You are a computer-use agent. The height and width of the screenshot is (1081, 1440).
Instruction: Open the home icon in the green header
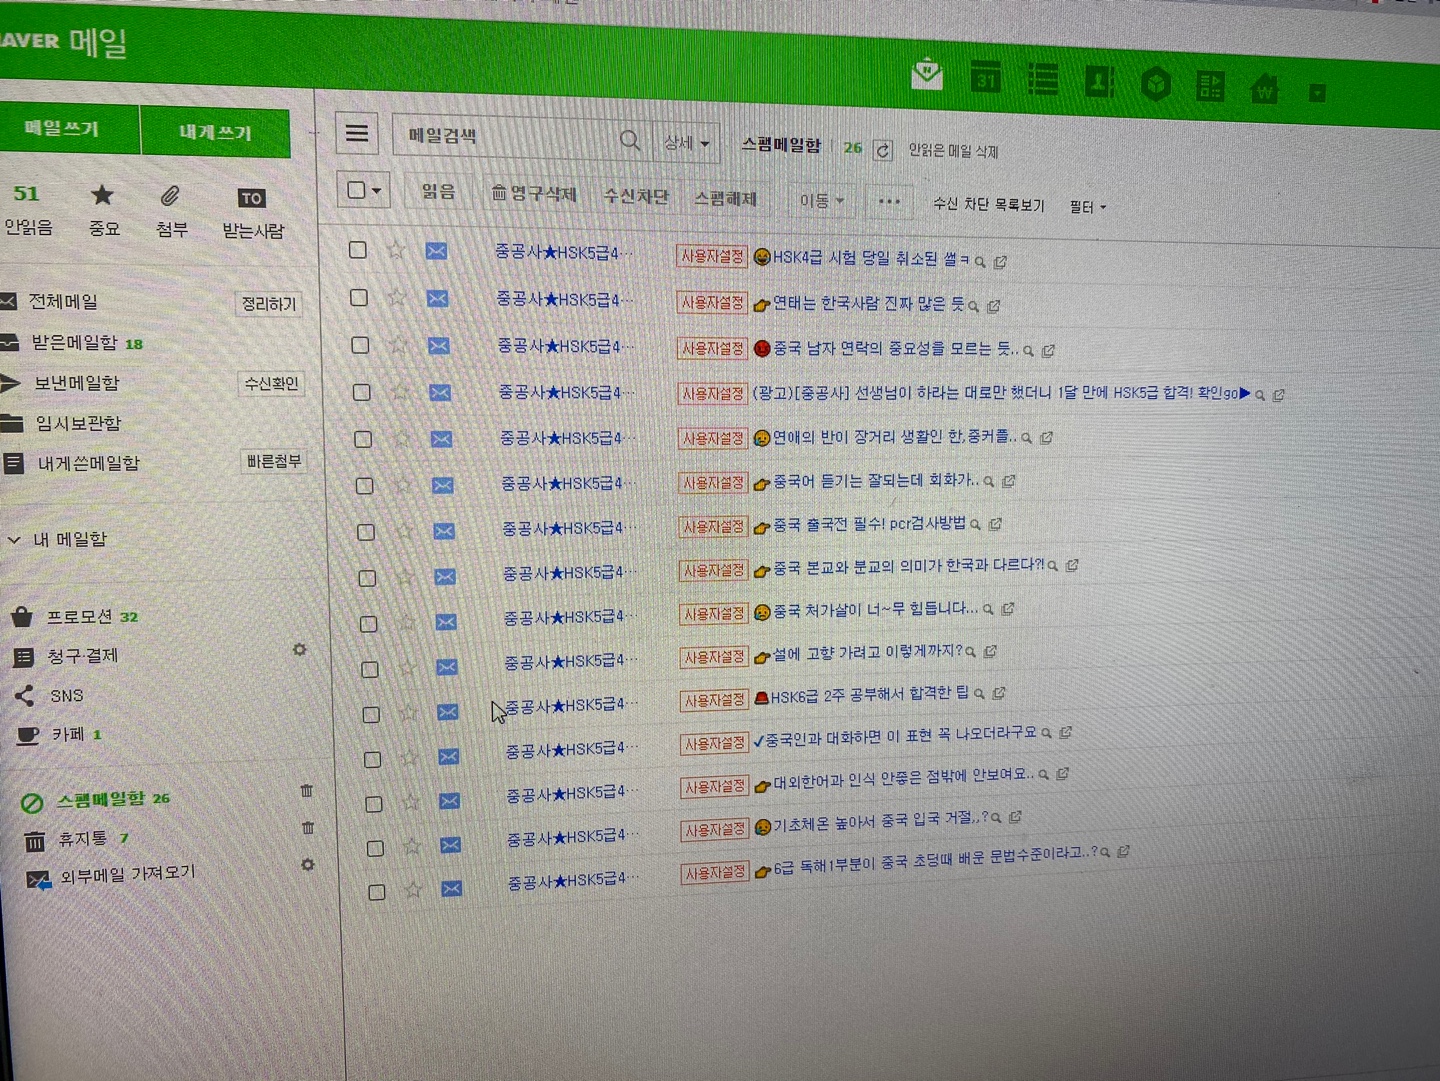(x=1265, y=90)
